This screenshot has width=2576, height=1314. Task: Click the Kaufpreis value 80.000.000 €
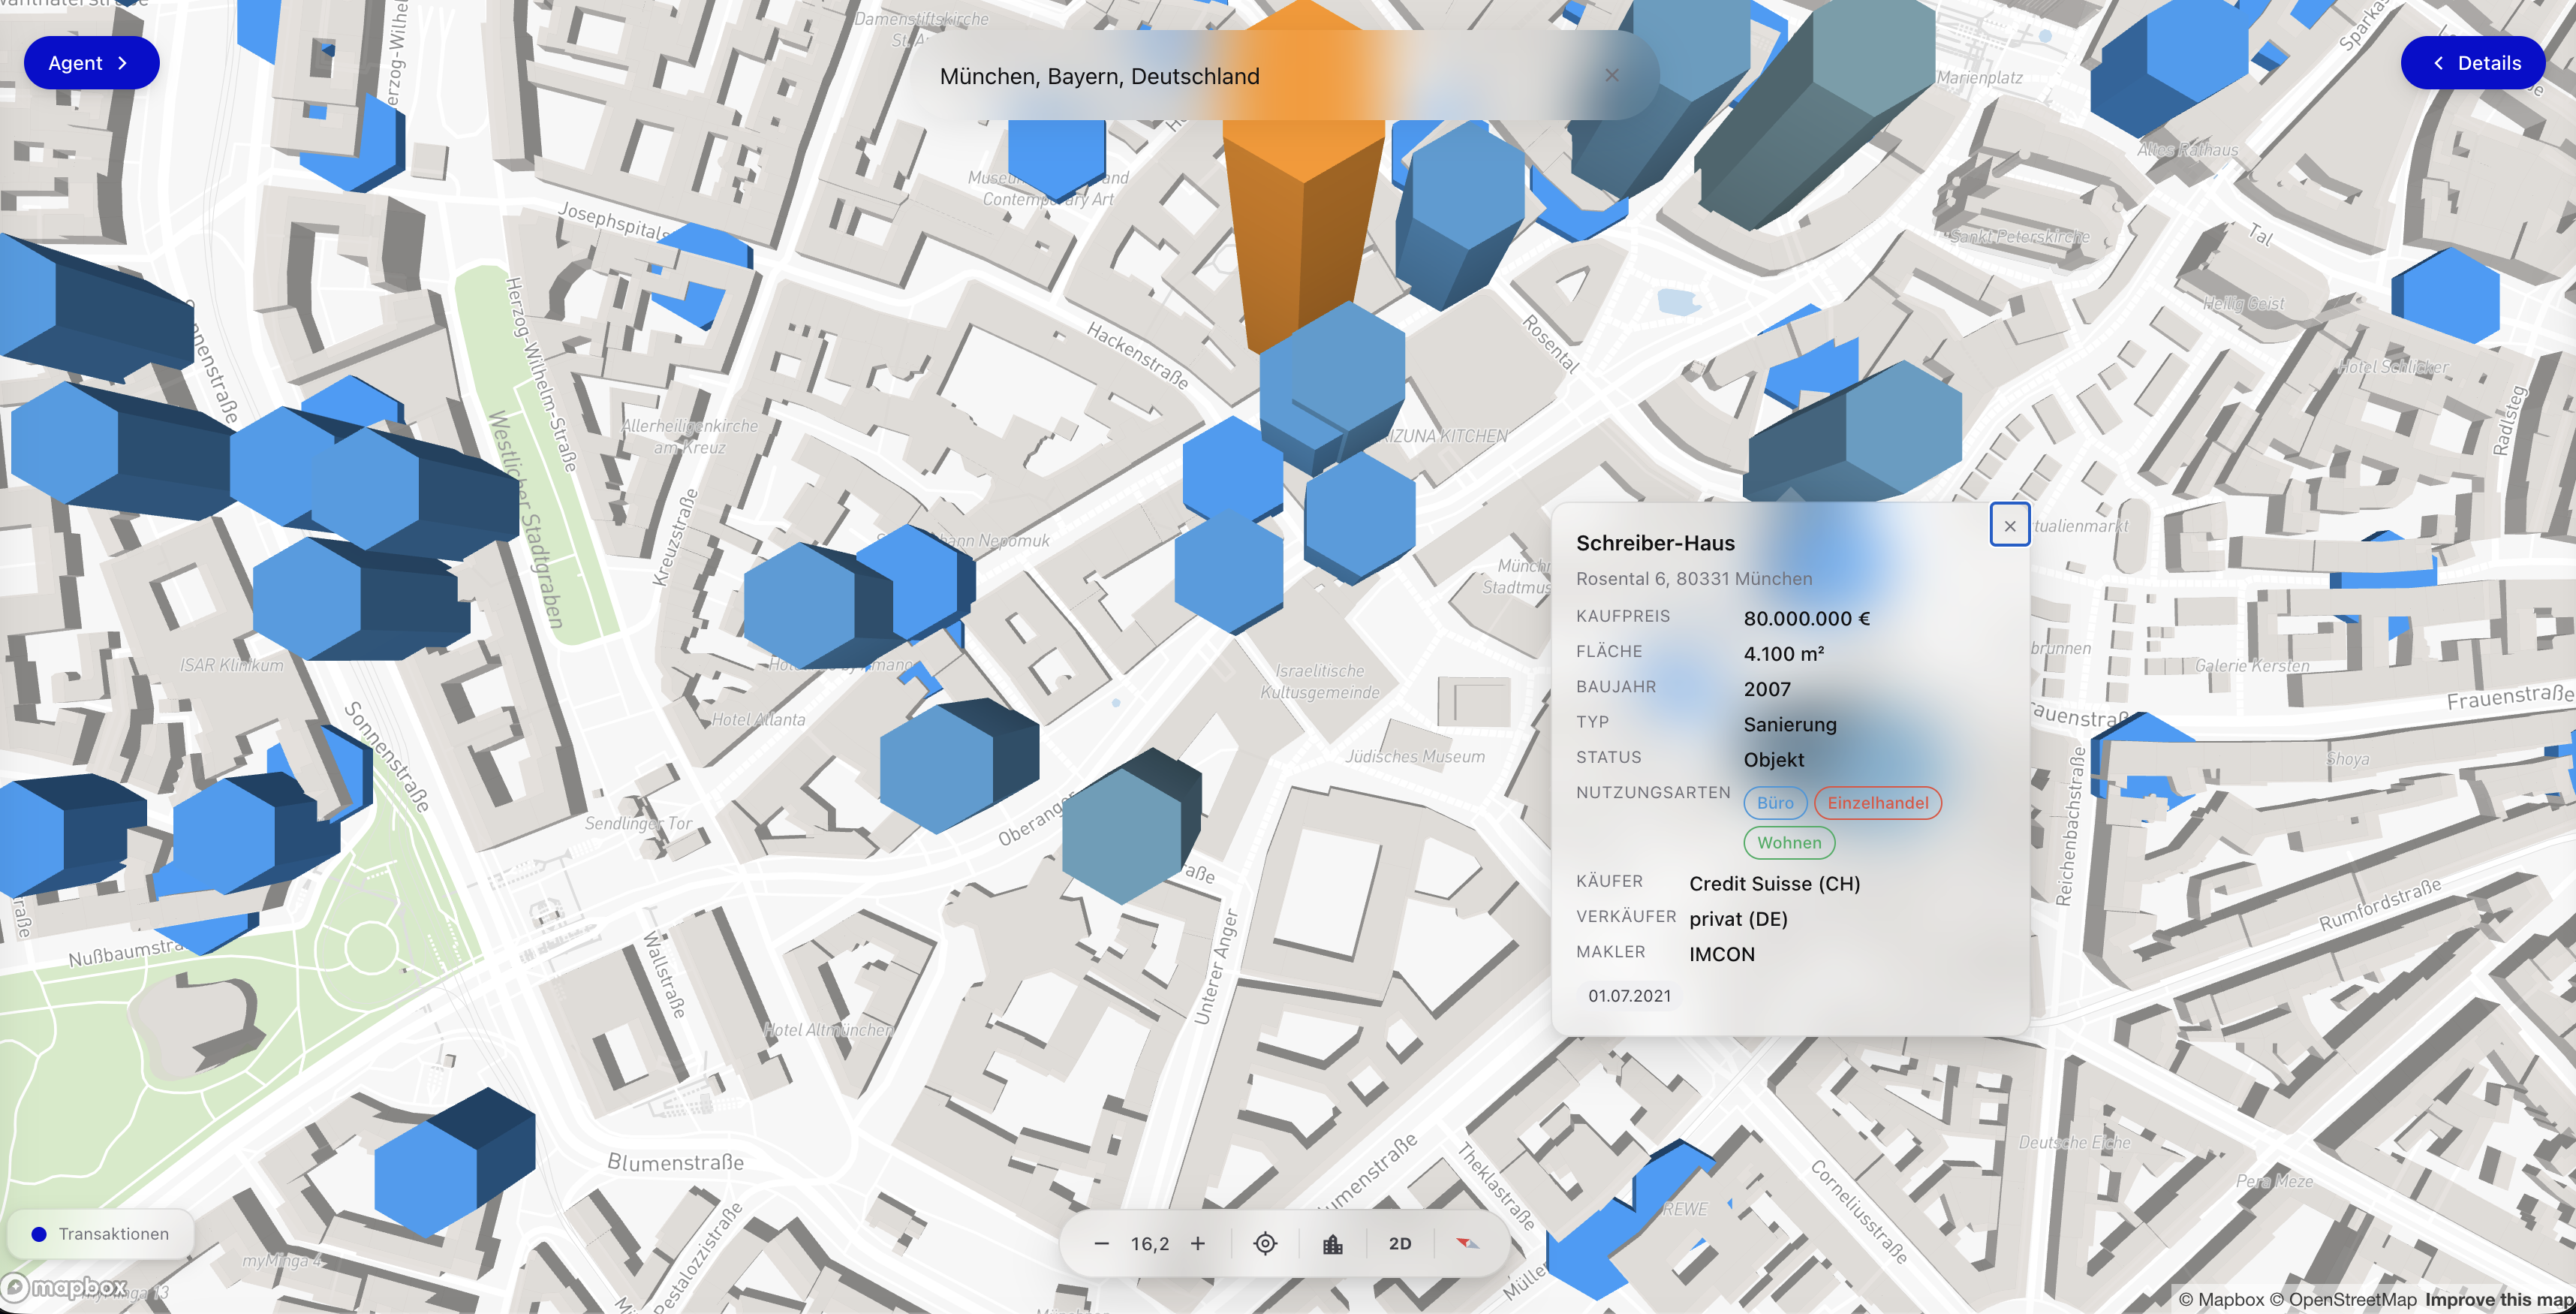(1806, 618)
